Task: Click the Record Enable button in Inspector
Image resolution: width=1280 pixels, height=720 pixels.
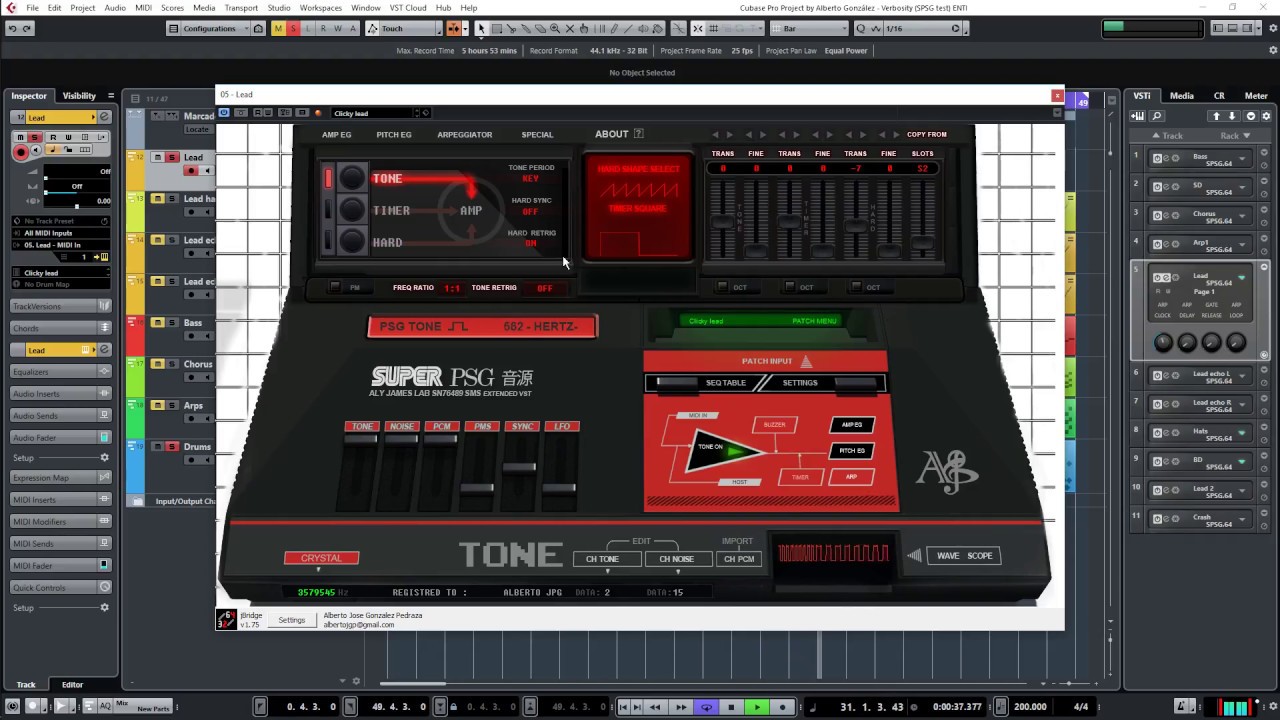Action: (x=20, y=152)
